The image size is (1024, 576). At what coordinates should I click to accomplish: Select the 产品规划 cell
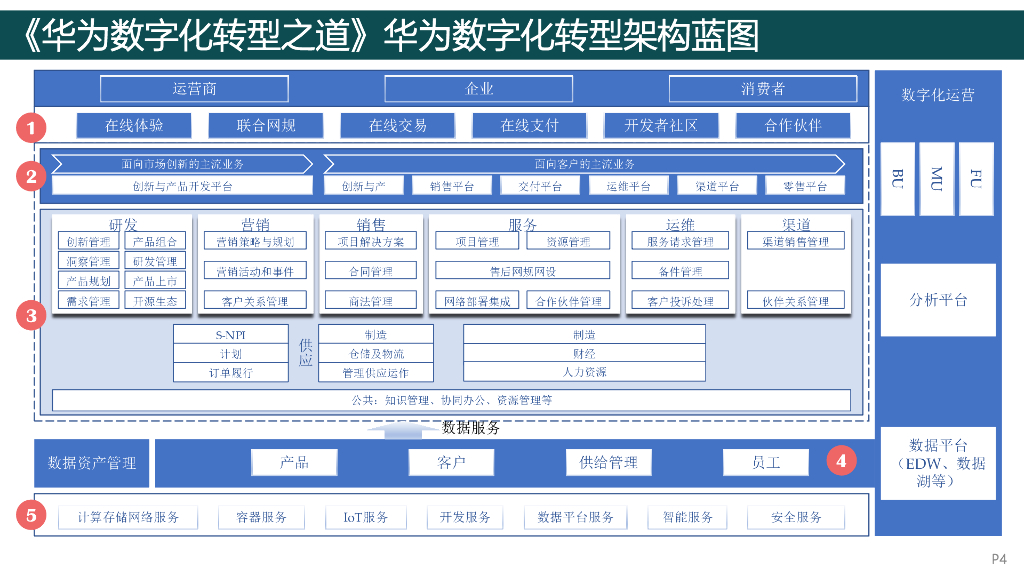[x=88, y=280]
